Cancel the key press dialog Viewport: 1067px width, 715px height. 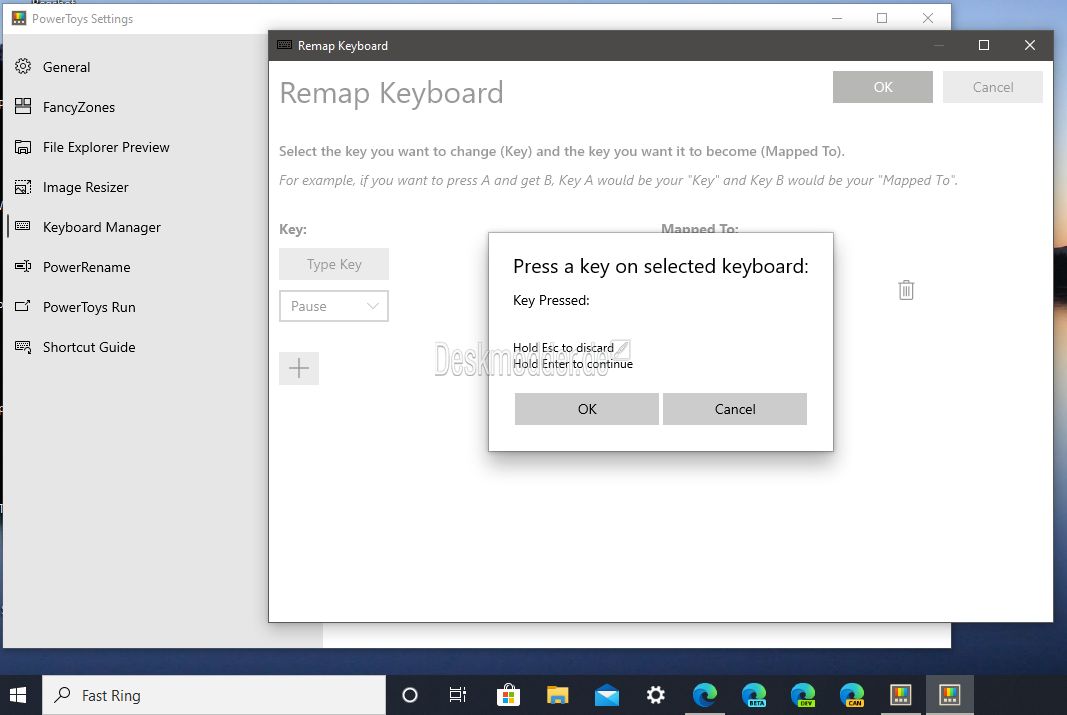tap(735, 409)
